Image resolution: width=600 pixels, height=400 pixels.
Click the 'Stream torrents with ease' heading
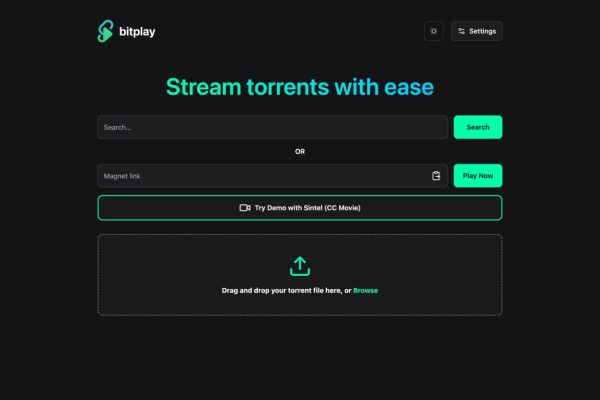[299, 87]
